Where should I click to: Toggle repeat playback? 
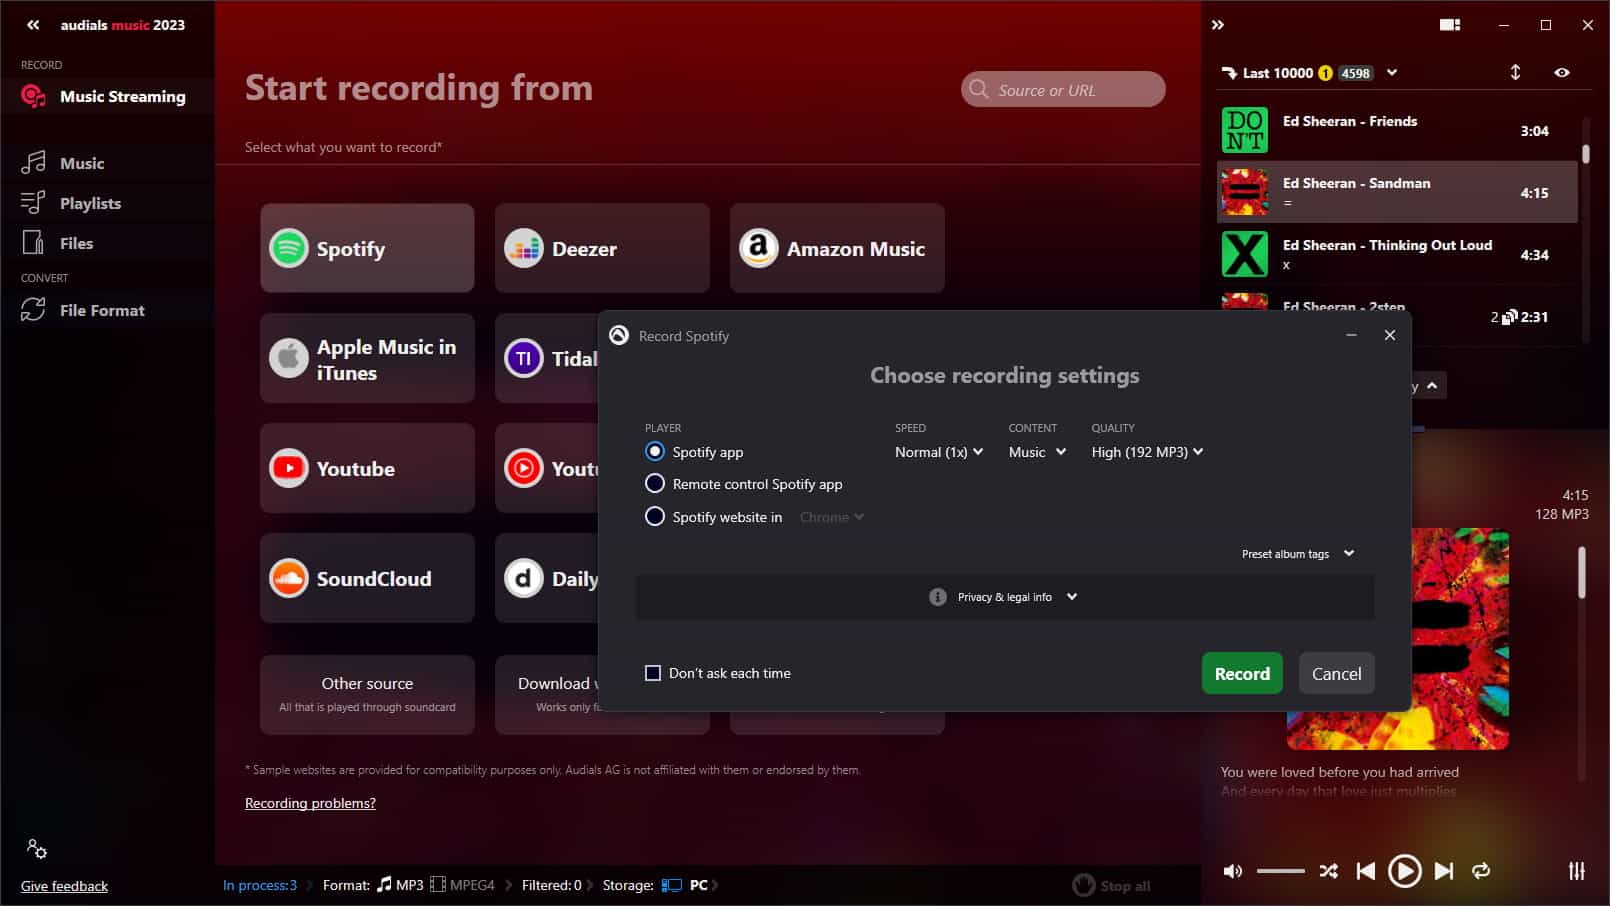point(1481,871)
